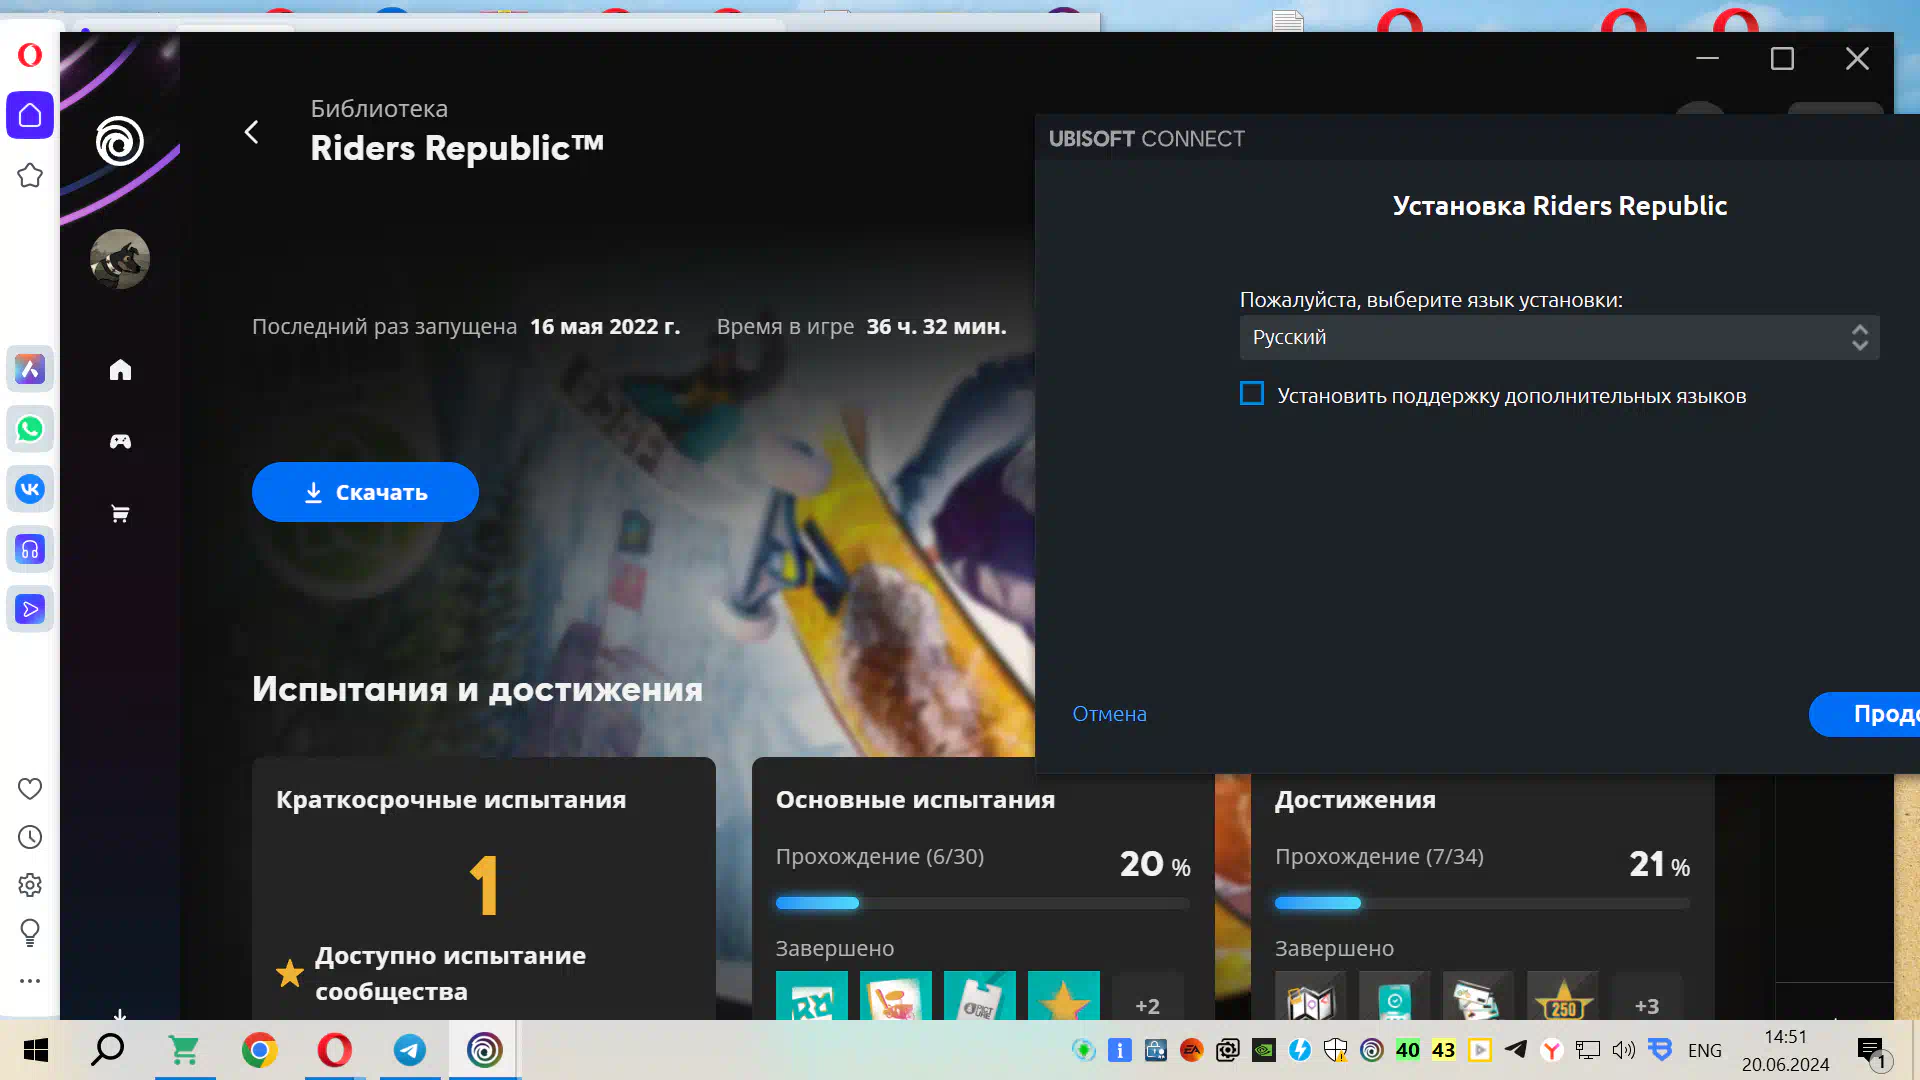Switch to Telegram in the taskbar
This screenshot has width=1920, height=1080.
pyautogui.click(x=409, y=1050)
